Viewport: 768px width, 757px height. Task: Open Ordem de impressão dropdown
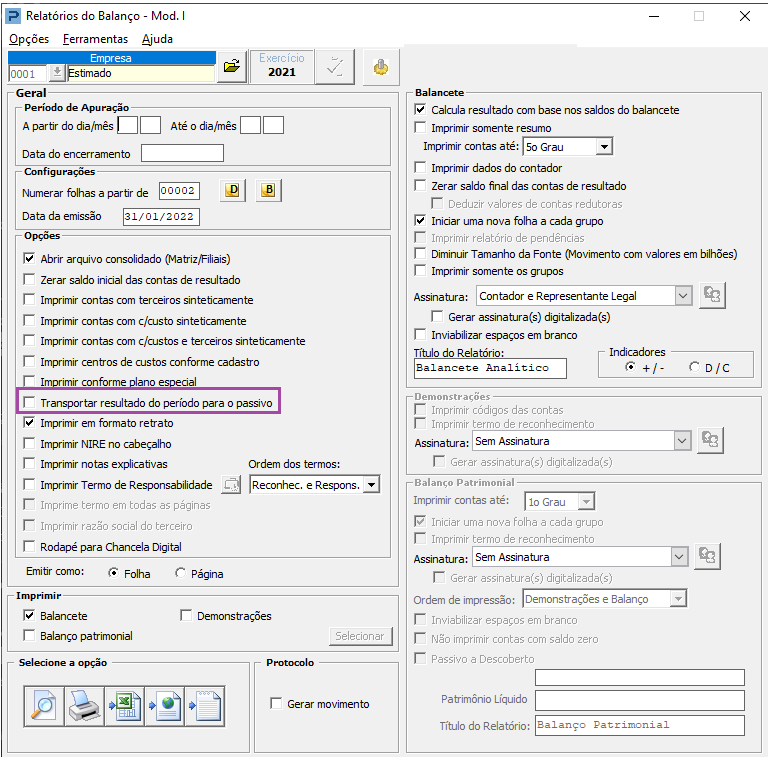pos(678,598)
